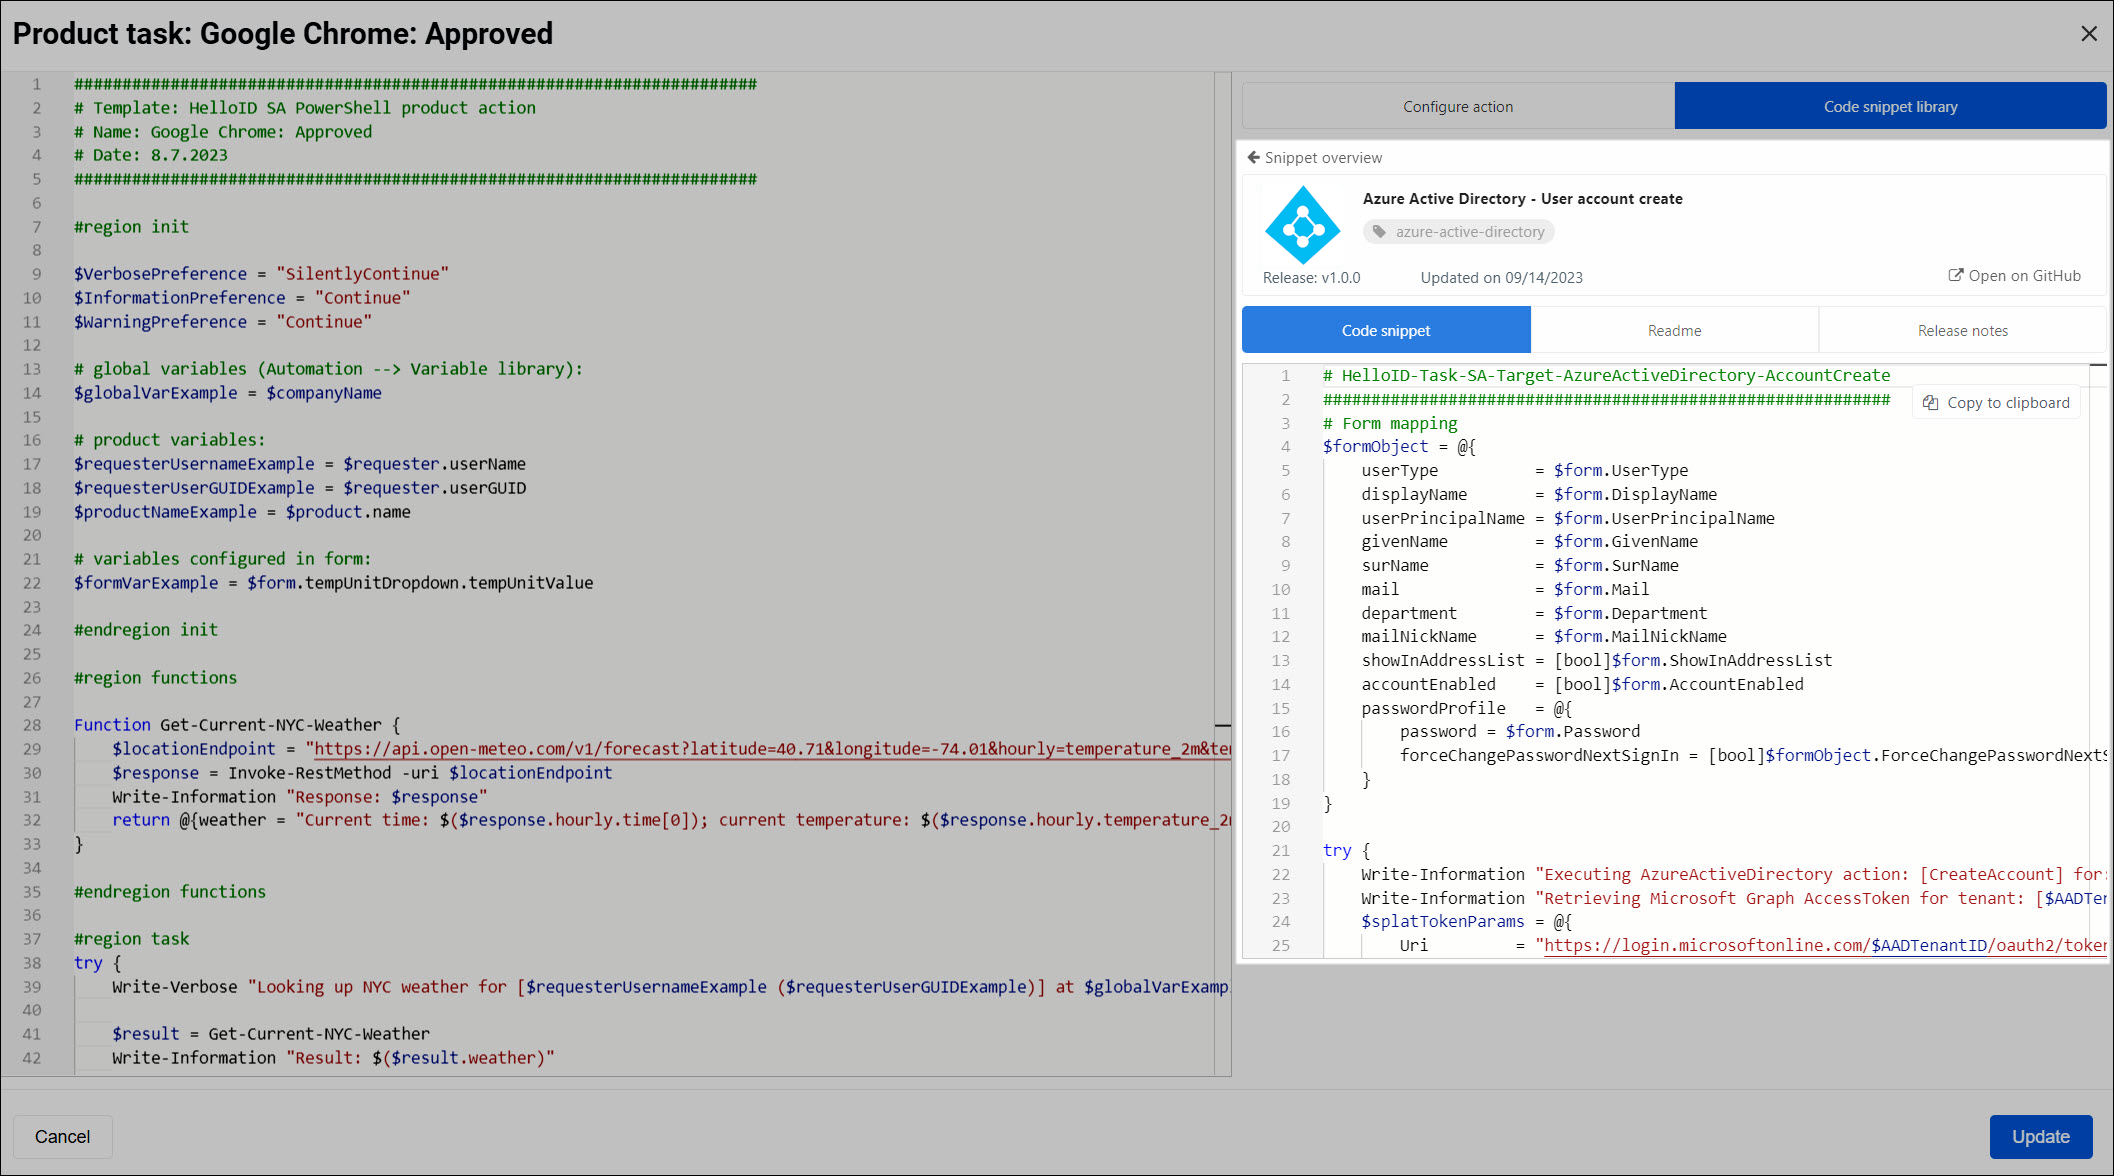Image resolution: width=2114 pixels, height=1176 pixels.
Task: Click the clipboard icon next to Copy
Action: (1930, 402)
